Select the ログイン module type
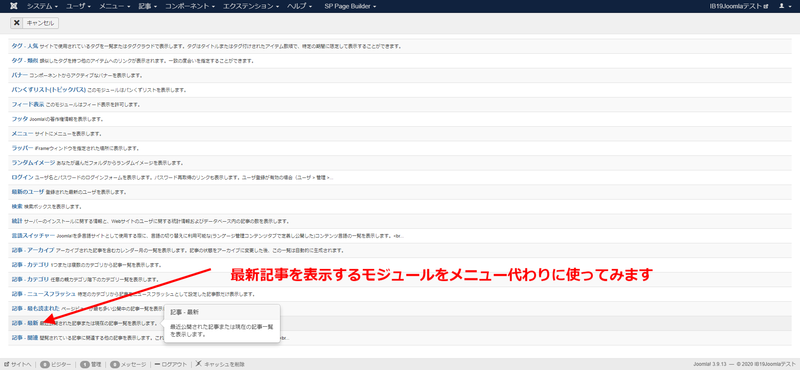Screen dimensions: 800x370 (x=22, y=177)
